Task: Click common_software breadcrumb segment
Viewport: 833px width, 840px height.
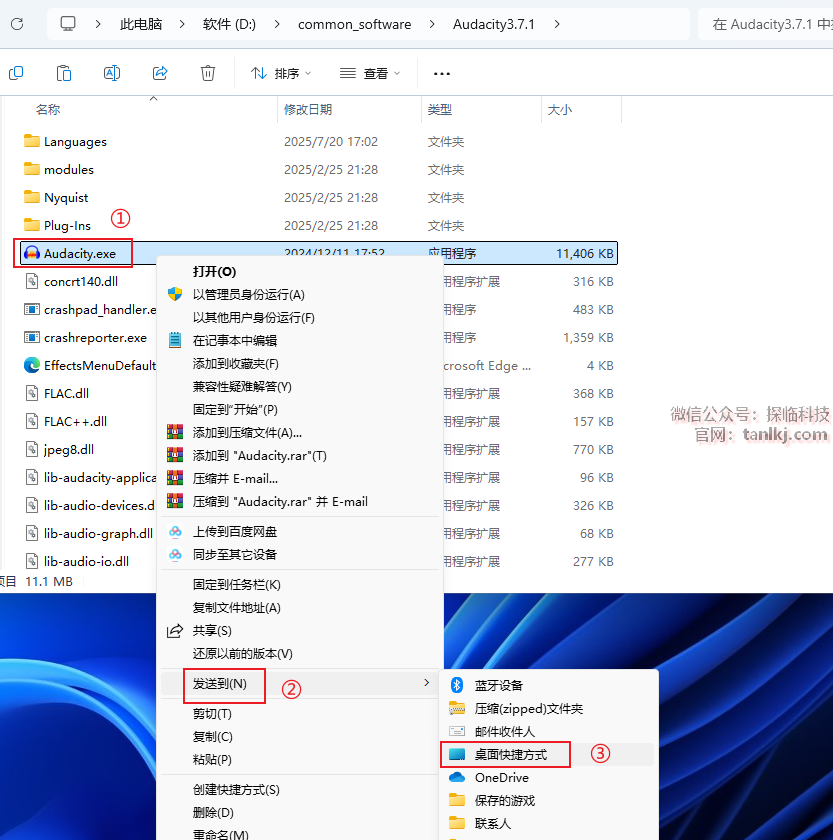Action: tap(355, 24)
